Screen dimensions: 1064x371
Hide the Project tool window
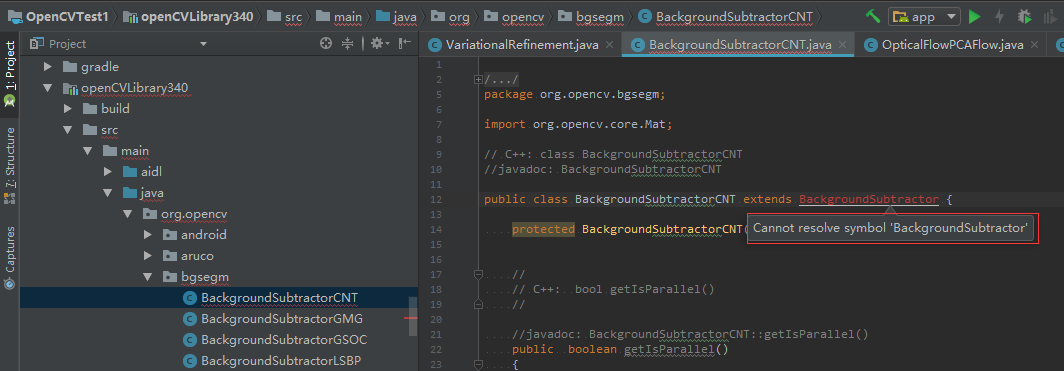404,43
